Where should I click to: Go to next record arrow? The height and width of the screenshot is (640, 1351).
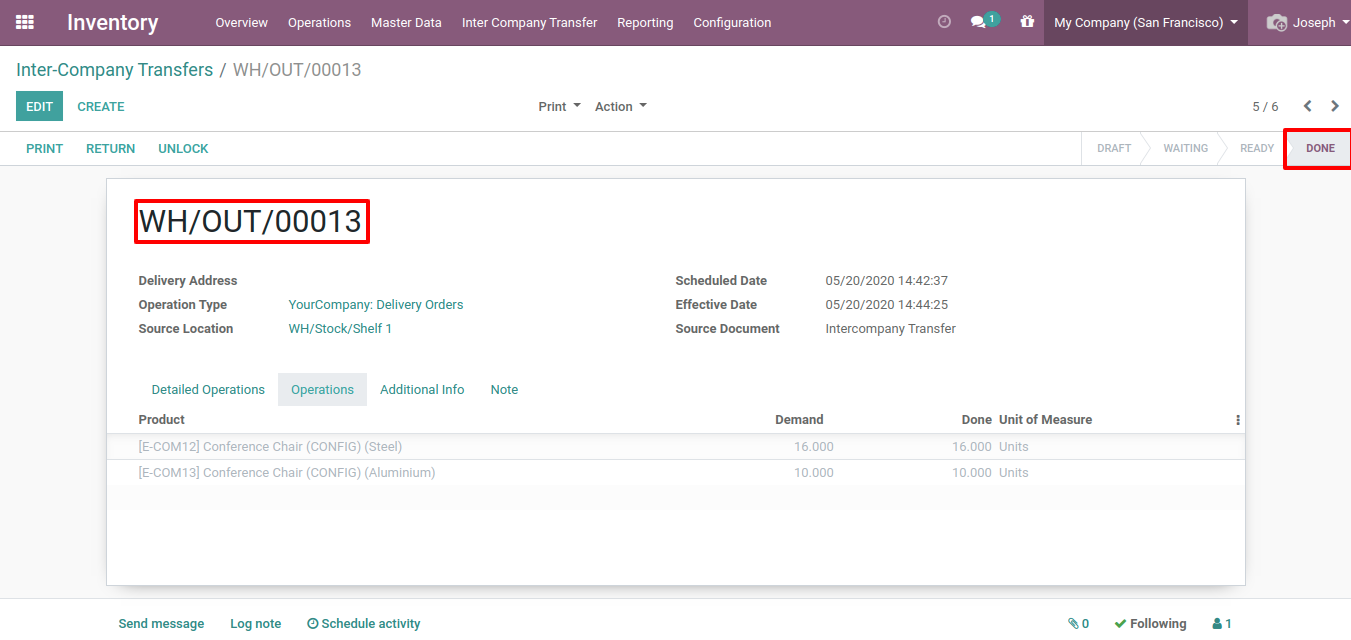tap(1335, 106)
